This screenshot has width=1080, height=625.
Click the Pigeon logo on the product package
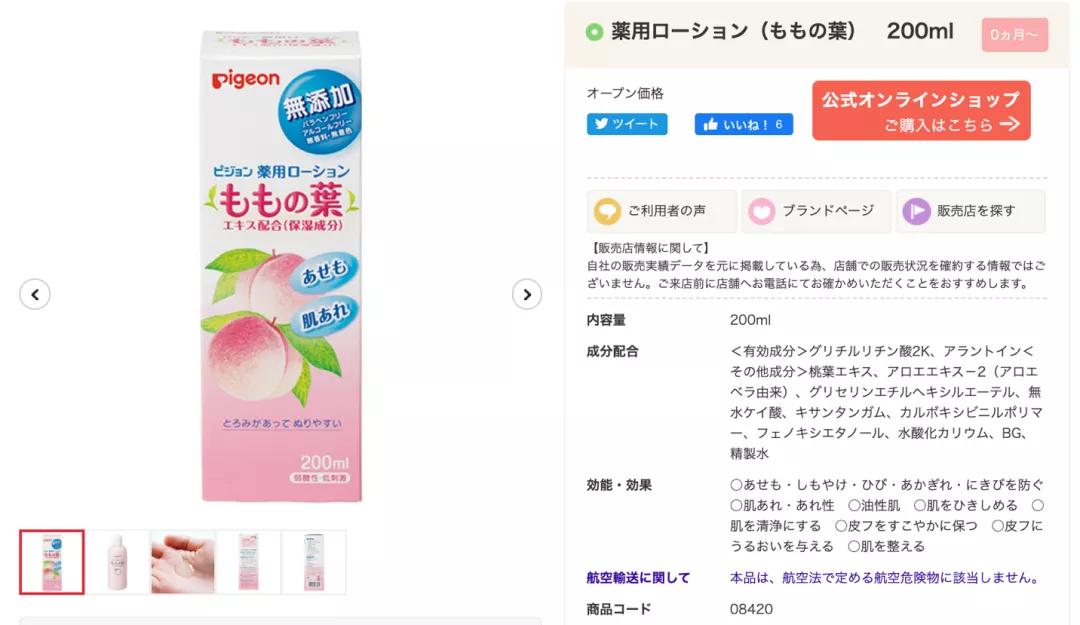tap(248, 78)
